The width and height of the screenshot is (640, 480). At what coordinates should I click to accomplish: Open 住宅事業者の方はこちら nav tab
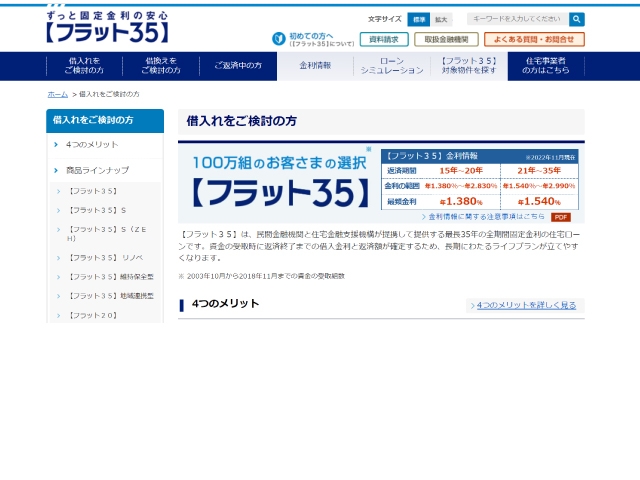(x=546, y=66)
